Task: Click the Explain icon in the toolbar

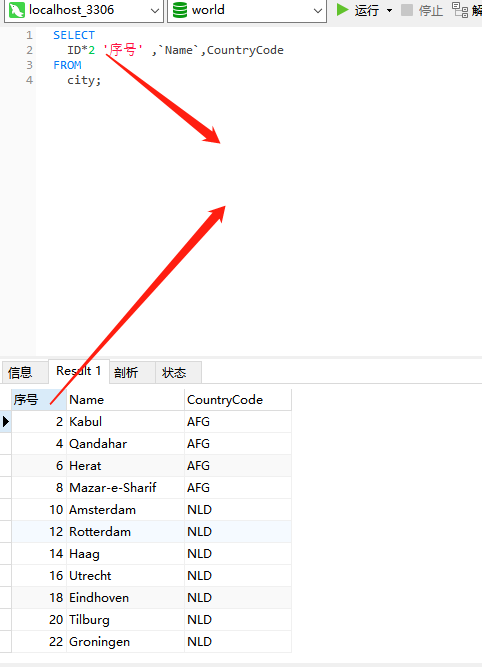Action: (460, 10)
